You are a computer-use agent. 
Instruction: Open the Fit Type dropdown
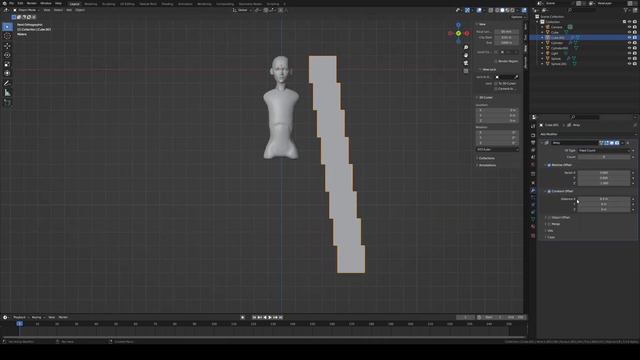tap(604, 151)
